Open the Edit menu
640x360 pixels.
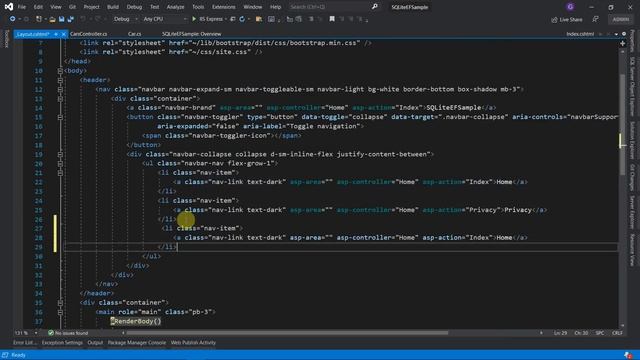point(38,7)
